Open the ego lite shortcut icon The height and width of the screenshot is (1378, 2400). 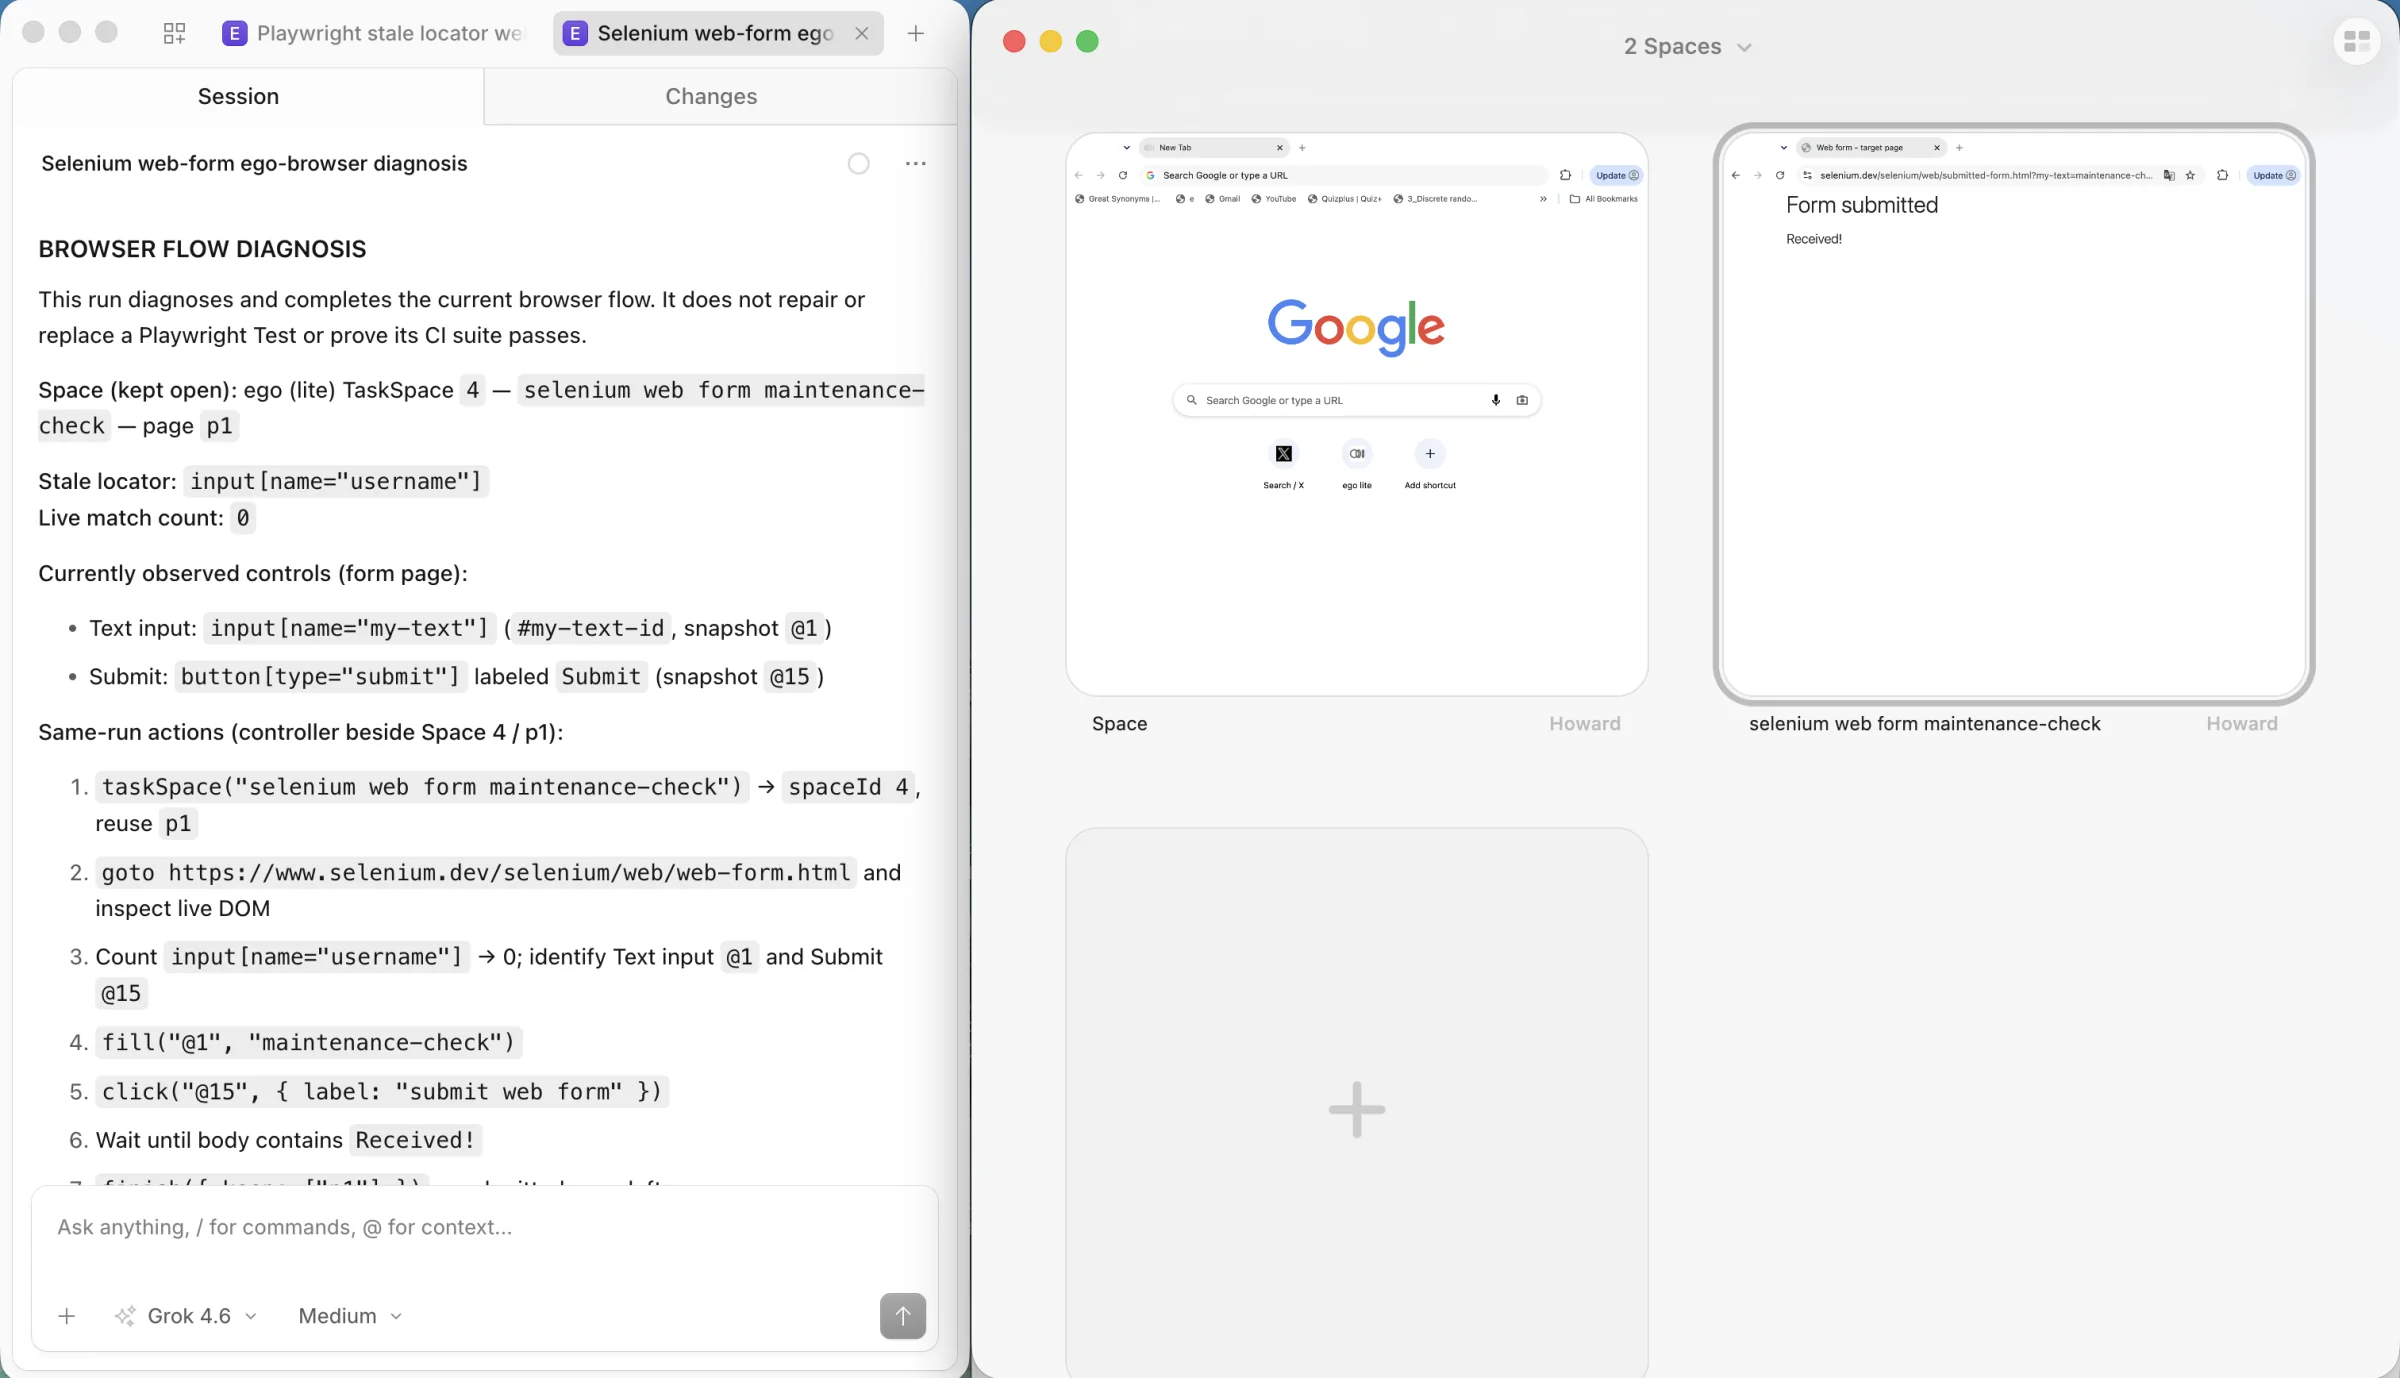tap(1356, 454)
